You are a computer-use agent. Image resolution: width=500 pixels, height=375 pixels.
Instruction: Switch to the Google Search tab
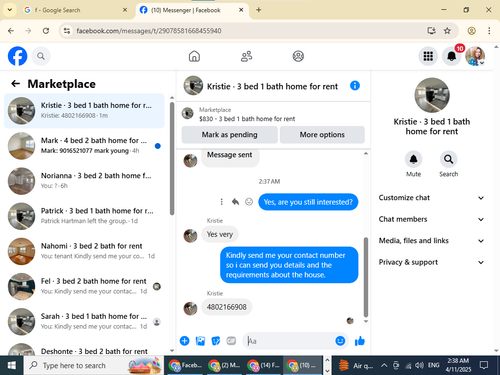pyautogui.click(x=75, y=10)
